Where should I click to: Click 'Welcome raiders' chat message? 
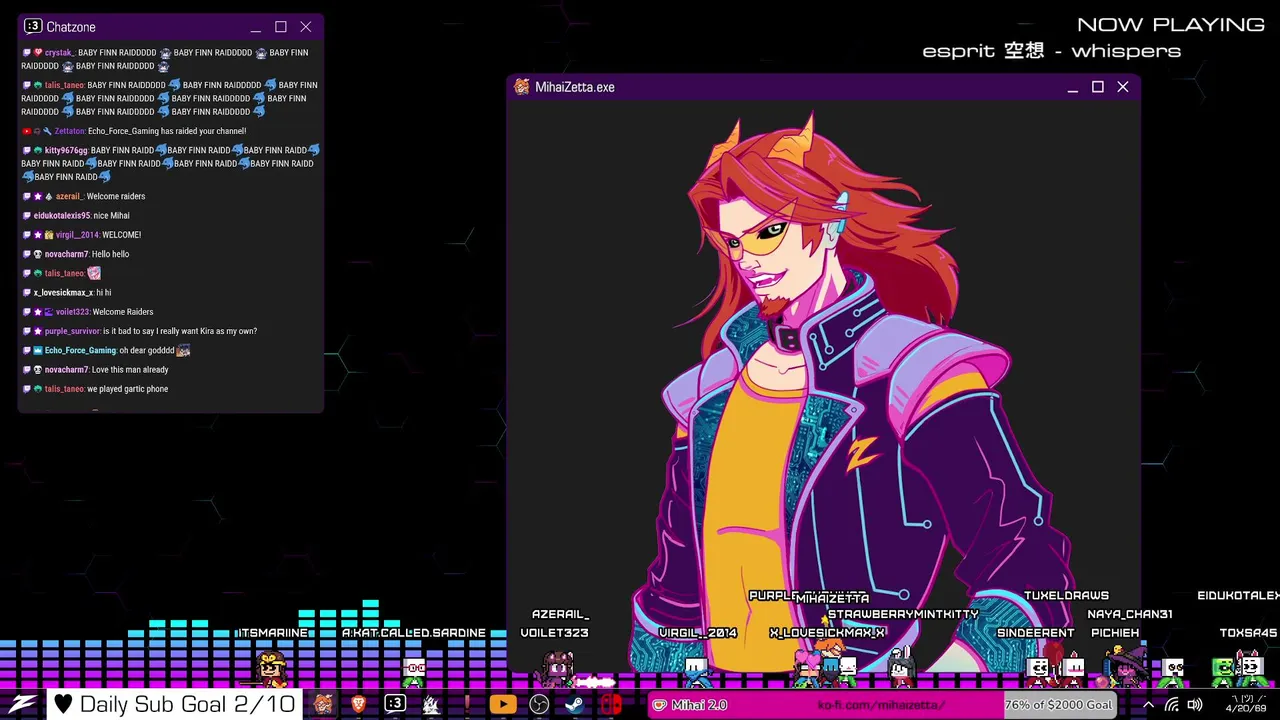click(116, 196)
